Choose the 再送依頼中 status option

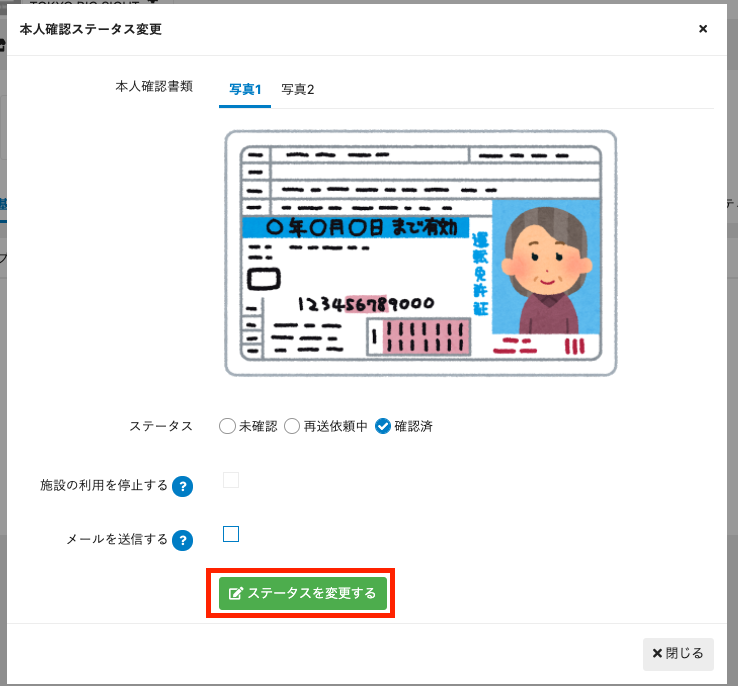[x=292, y=426]
